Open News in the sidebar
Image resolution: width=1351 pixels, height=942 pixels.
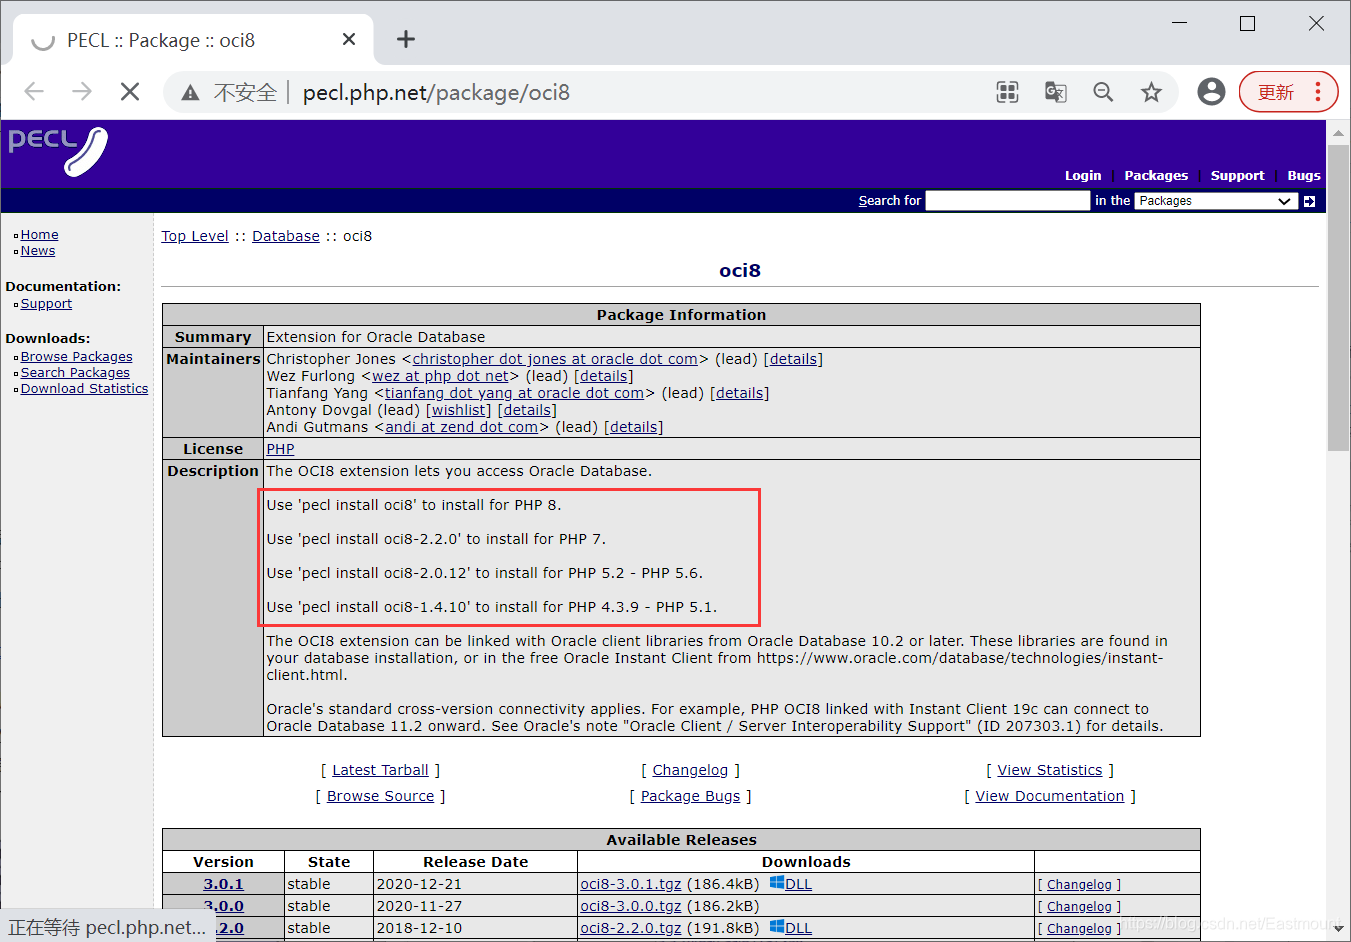click(x=38, y=251)
